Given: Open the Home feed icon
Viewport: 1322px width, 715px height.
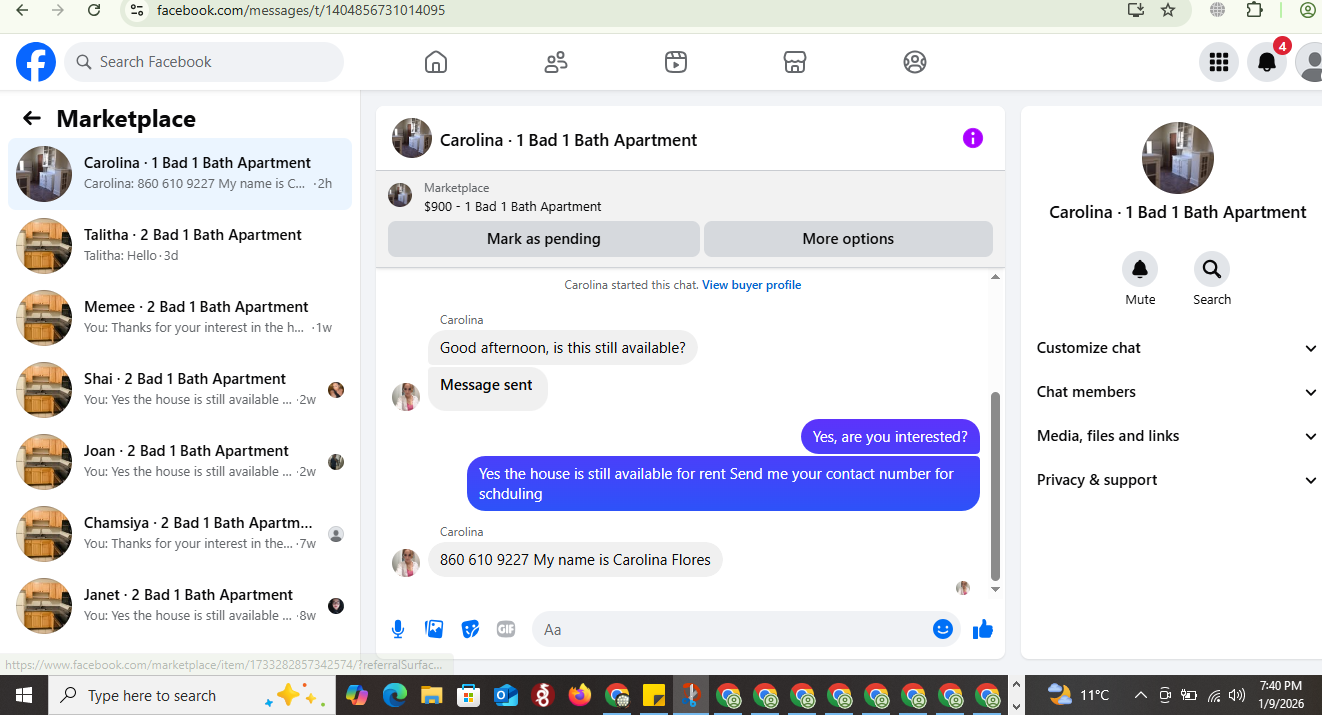Looking at the screenshot, I should coord(436,62).
